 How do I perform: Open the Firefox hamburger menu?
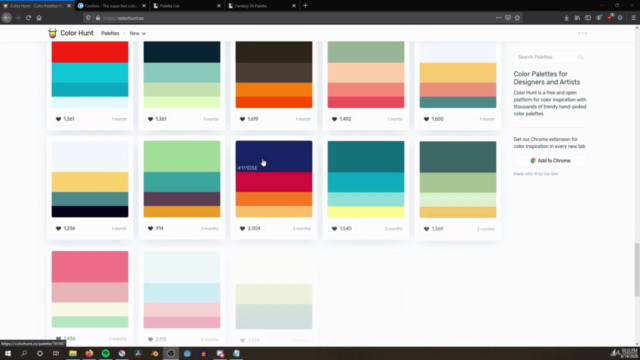pyautogui.click(x=633, y=18)
